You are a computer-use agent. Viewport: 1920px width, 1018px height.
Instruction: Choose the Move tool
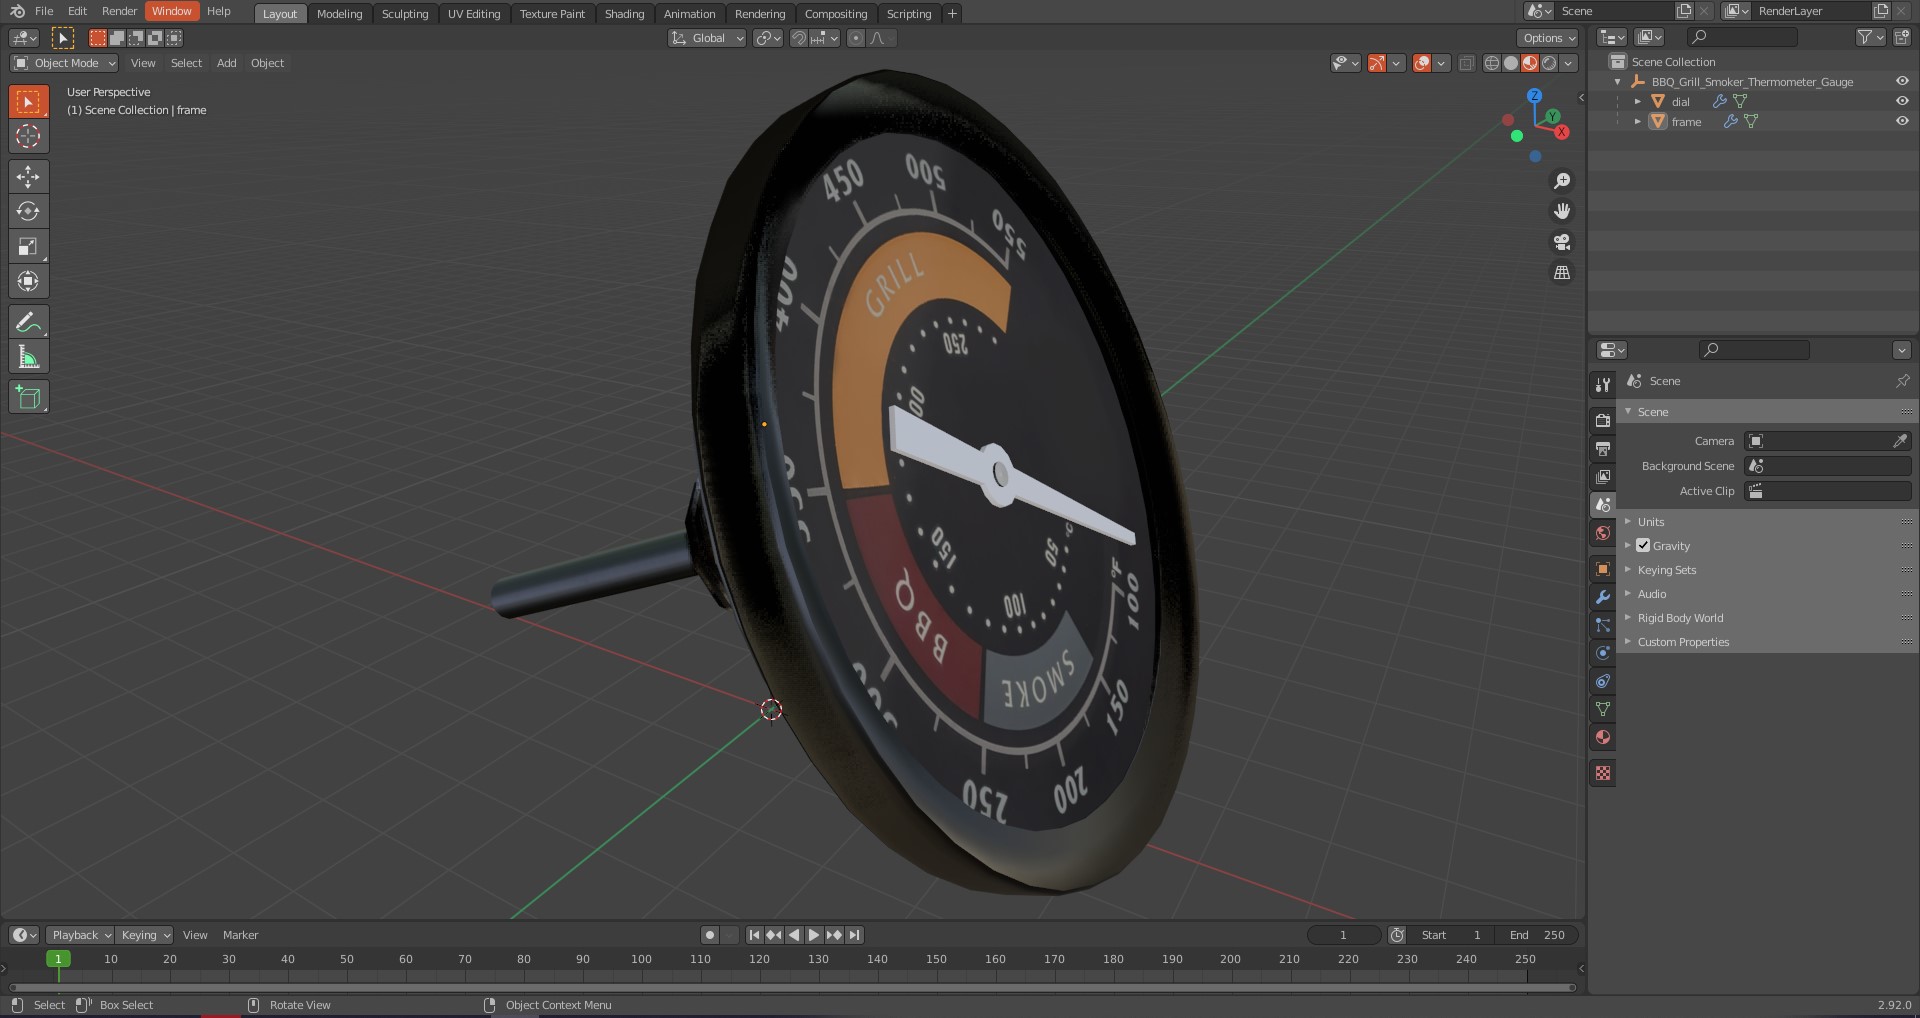28,177
